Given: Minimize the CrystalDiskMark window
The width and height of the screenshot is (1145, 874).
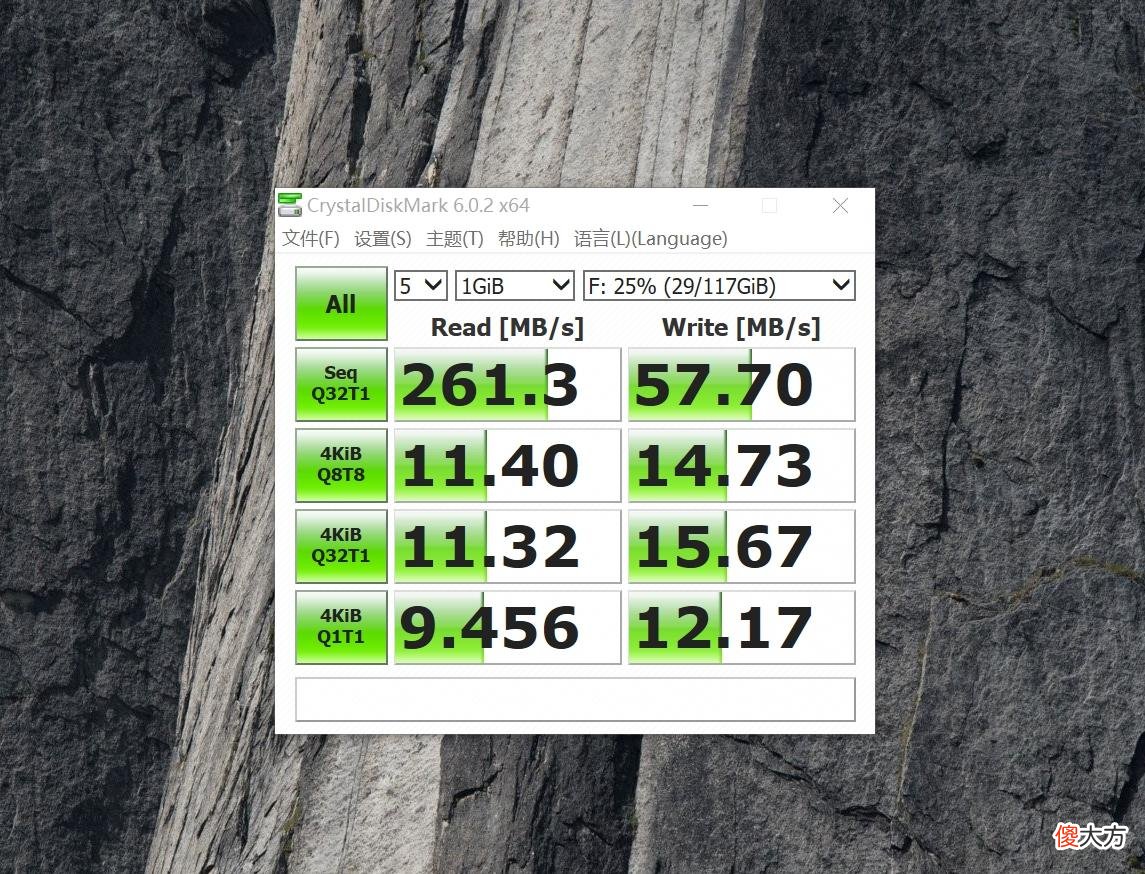Looking at the screenshot, I should [701, 206].
